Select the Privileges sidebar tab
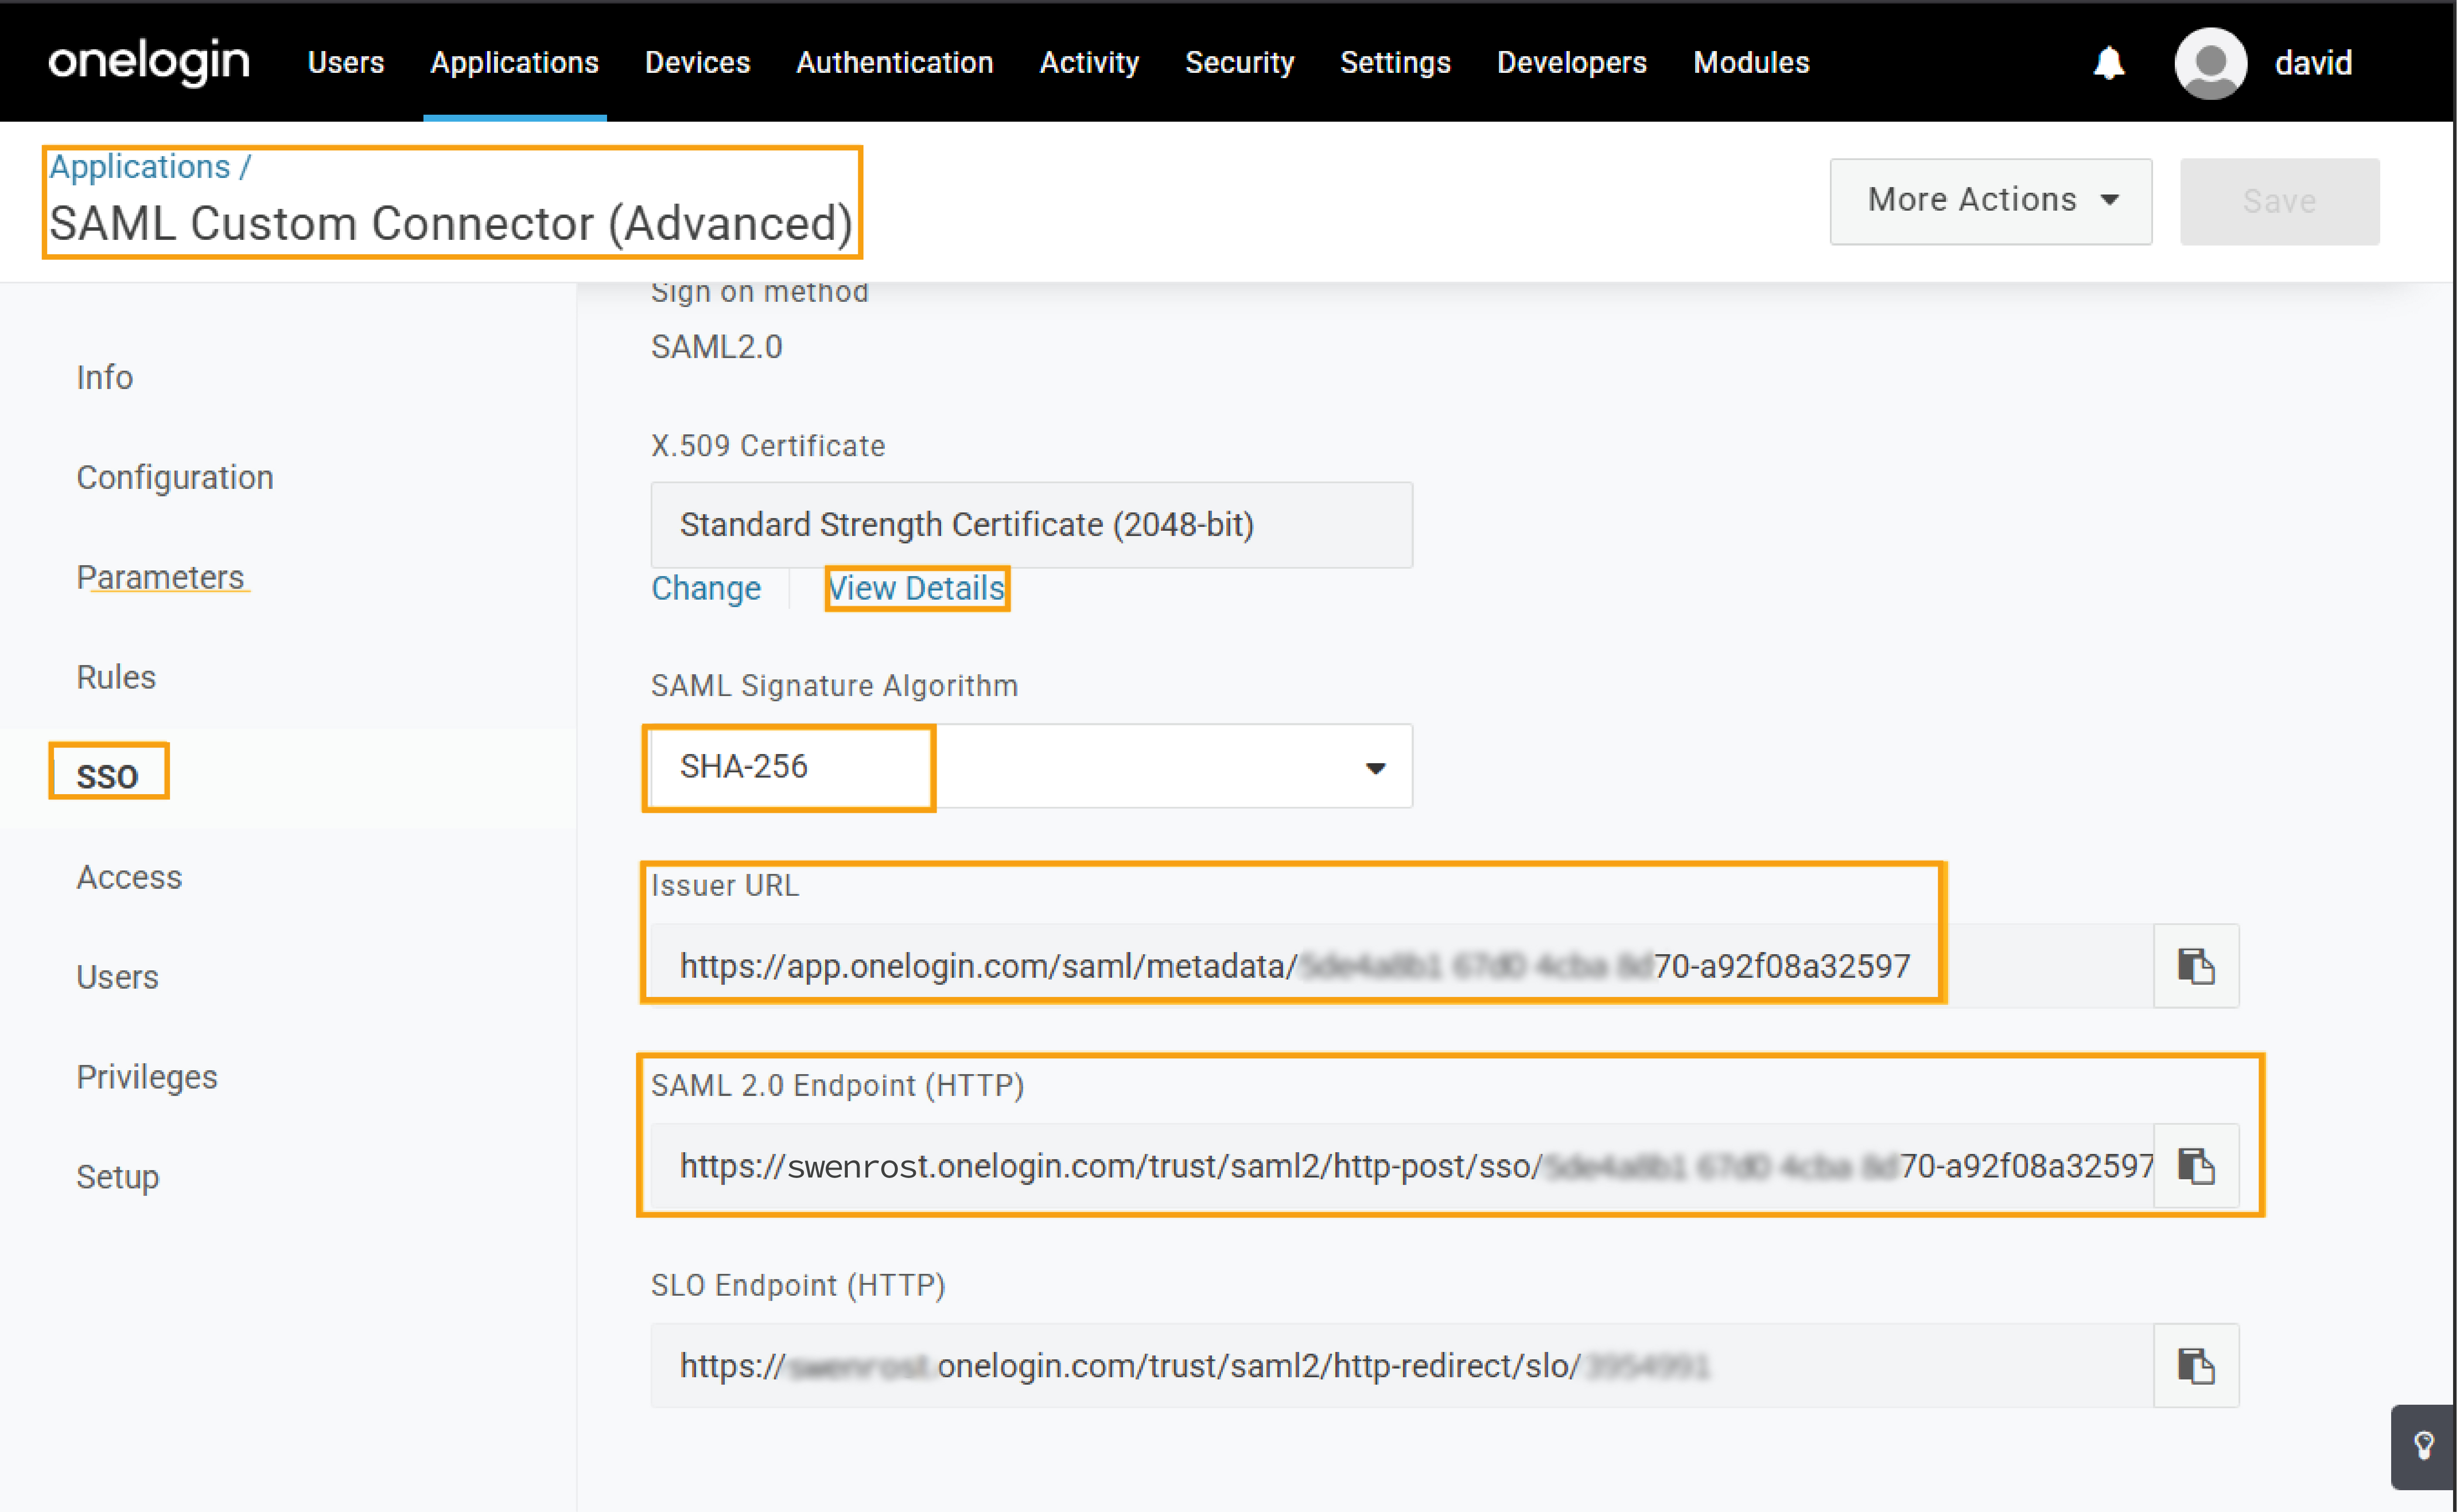This screenshot has width=2457, height=1512. click(x=147, y=1077)
